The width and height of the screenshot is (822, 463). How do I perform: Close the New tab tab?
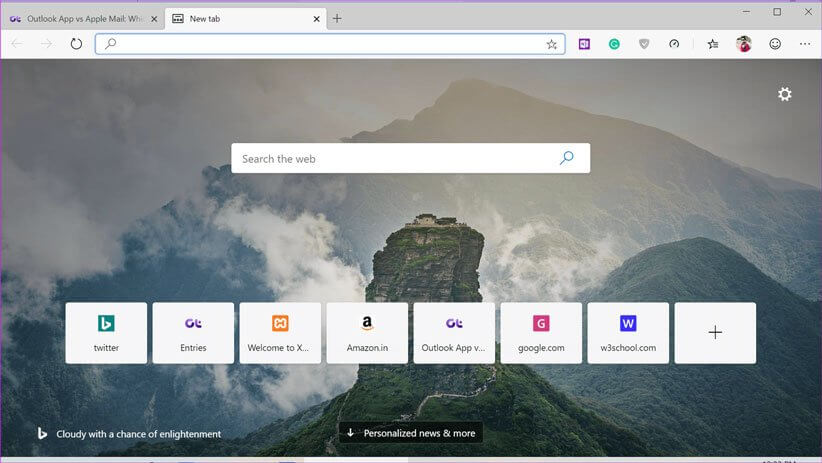coord(317,19)
